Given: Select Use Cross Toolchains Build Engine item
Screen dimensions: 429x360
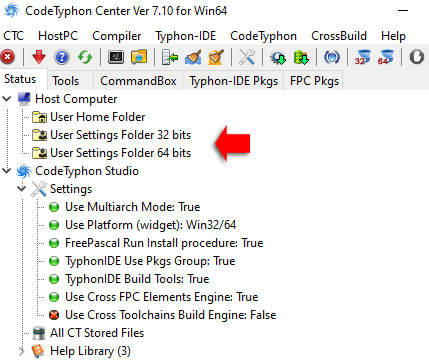Looking at the screenshot, I should [171, 315].
